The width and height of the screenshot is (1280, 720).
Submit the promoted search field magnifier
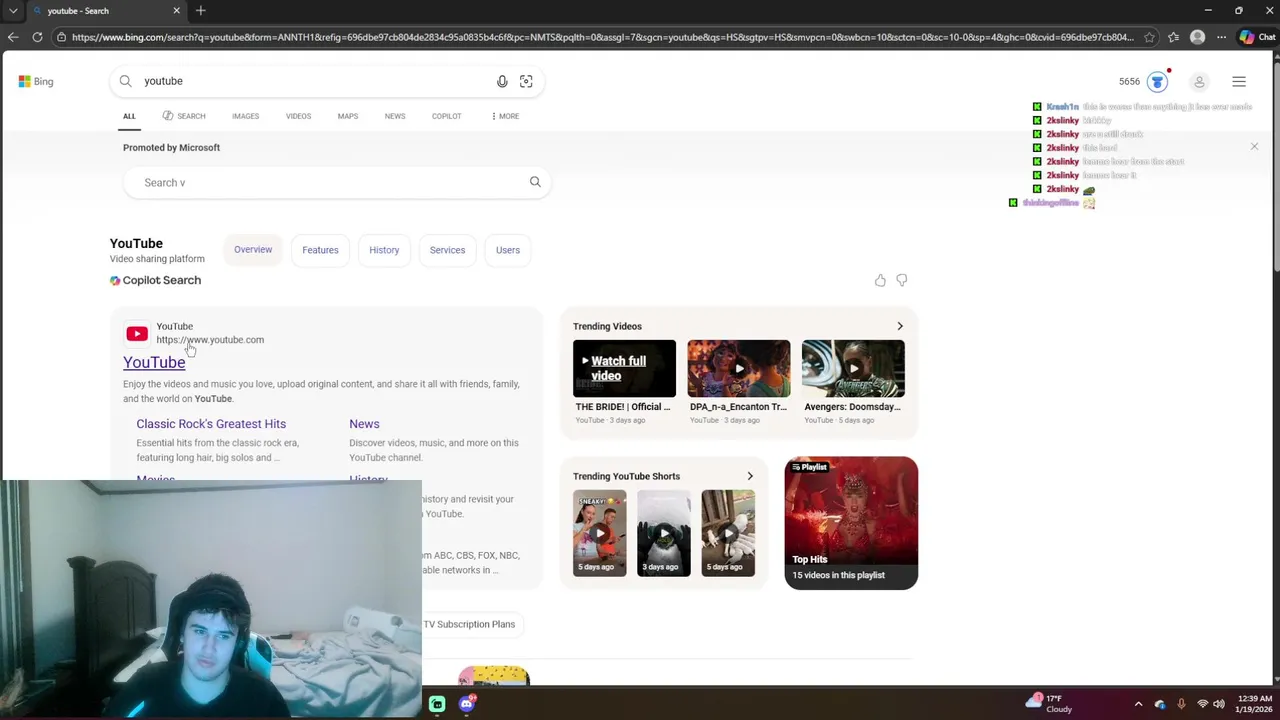click(x=535, y=182)
